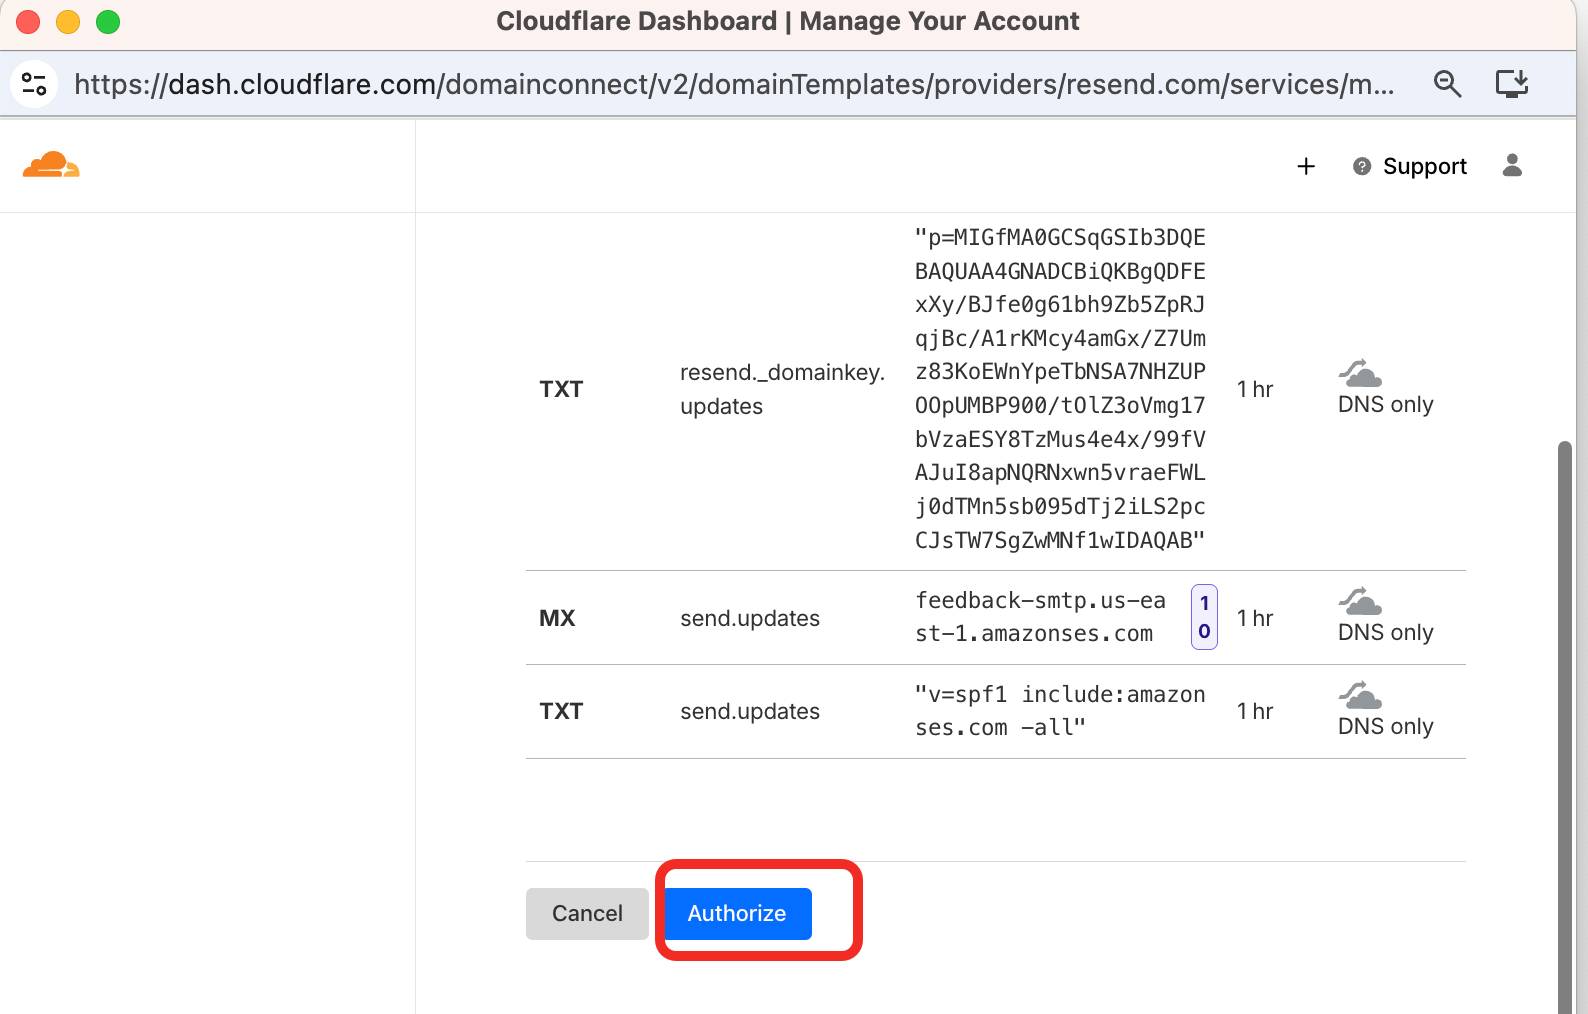Click the resend._domainkey.updates record name

point(782,389)
